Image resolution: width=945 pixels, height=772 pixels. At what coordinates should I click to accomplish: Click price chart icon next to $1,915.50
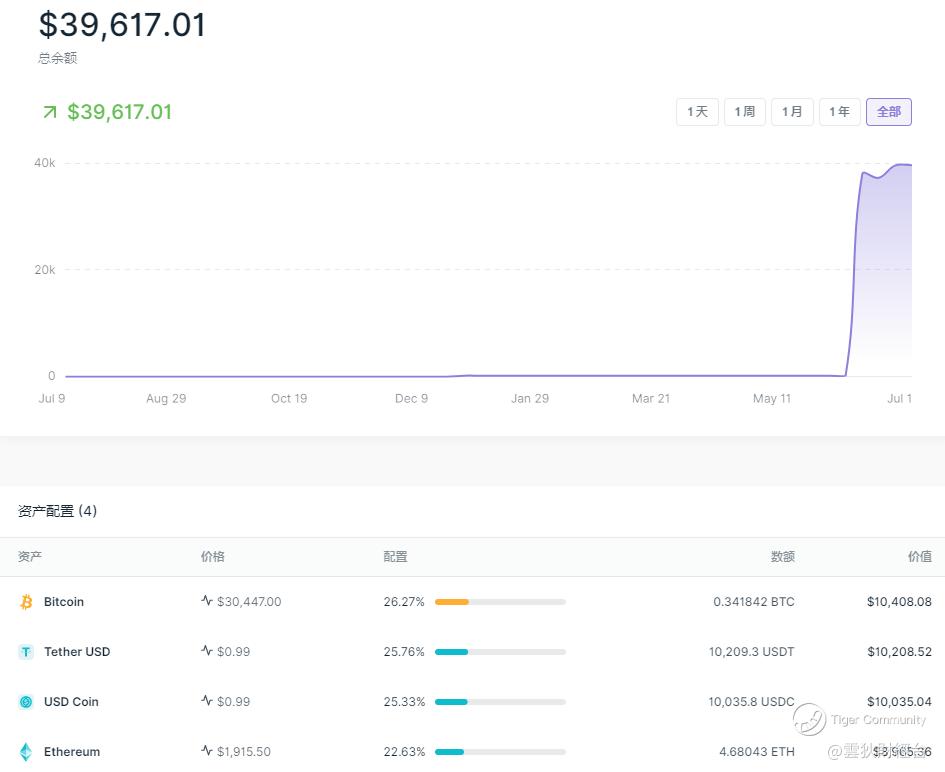click(x=207, y=750)
